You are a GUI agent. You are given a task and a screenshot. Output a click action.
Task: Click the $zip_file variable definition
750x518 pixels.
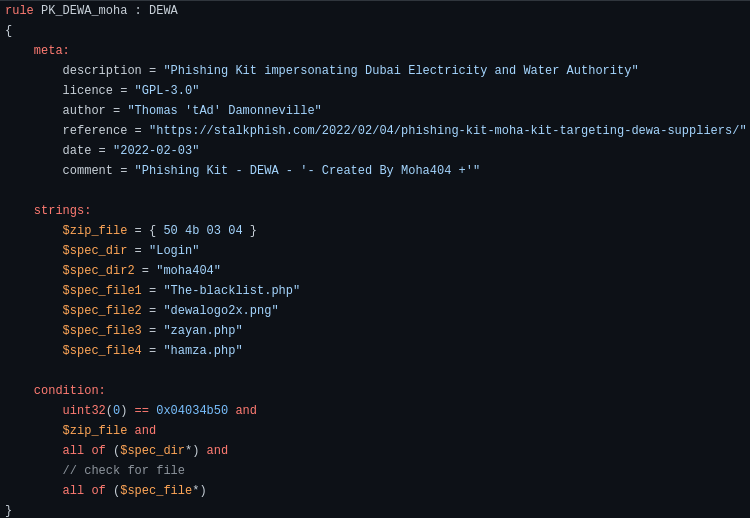point(94,231)
